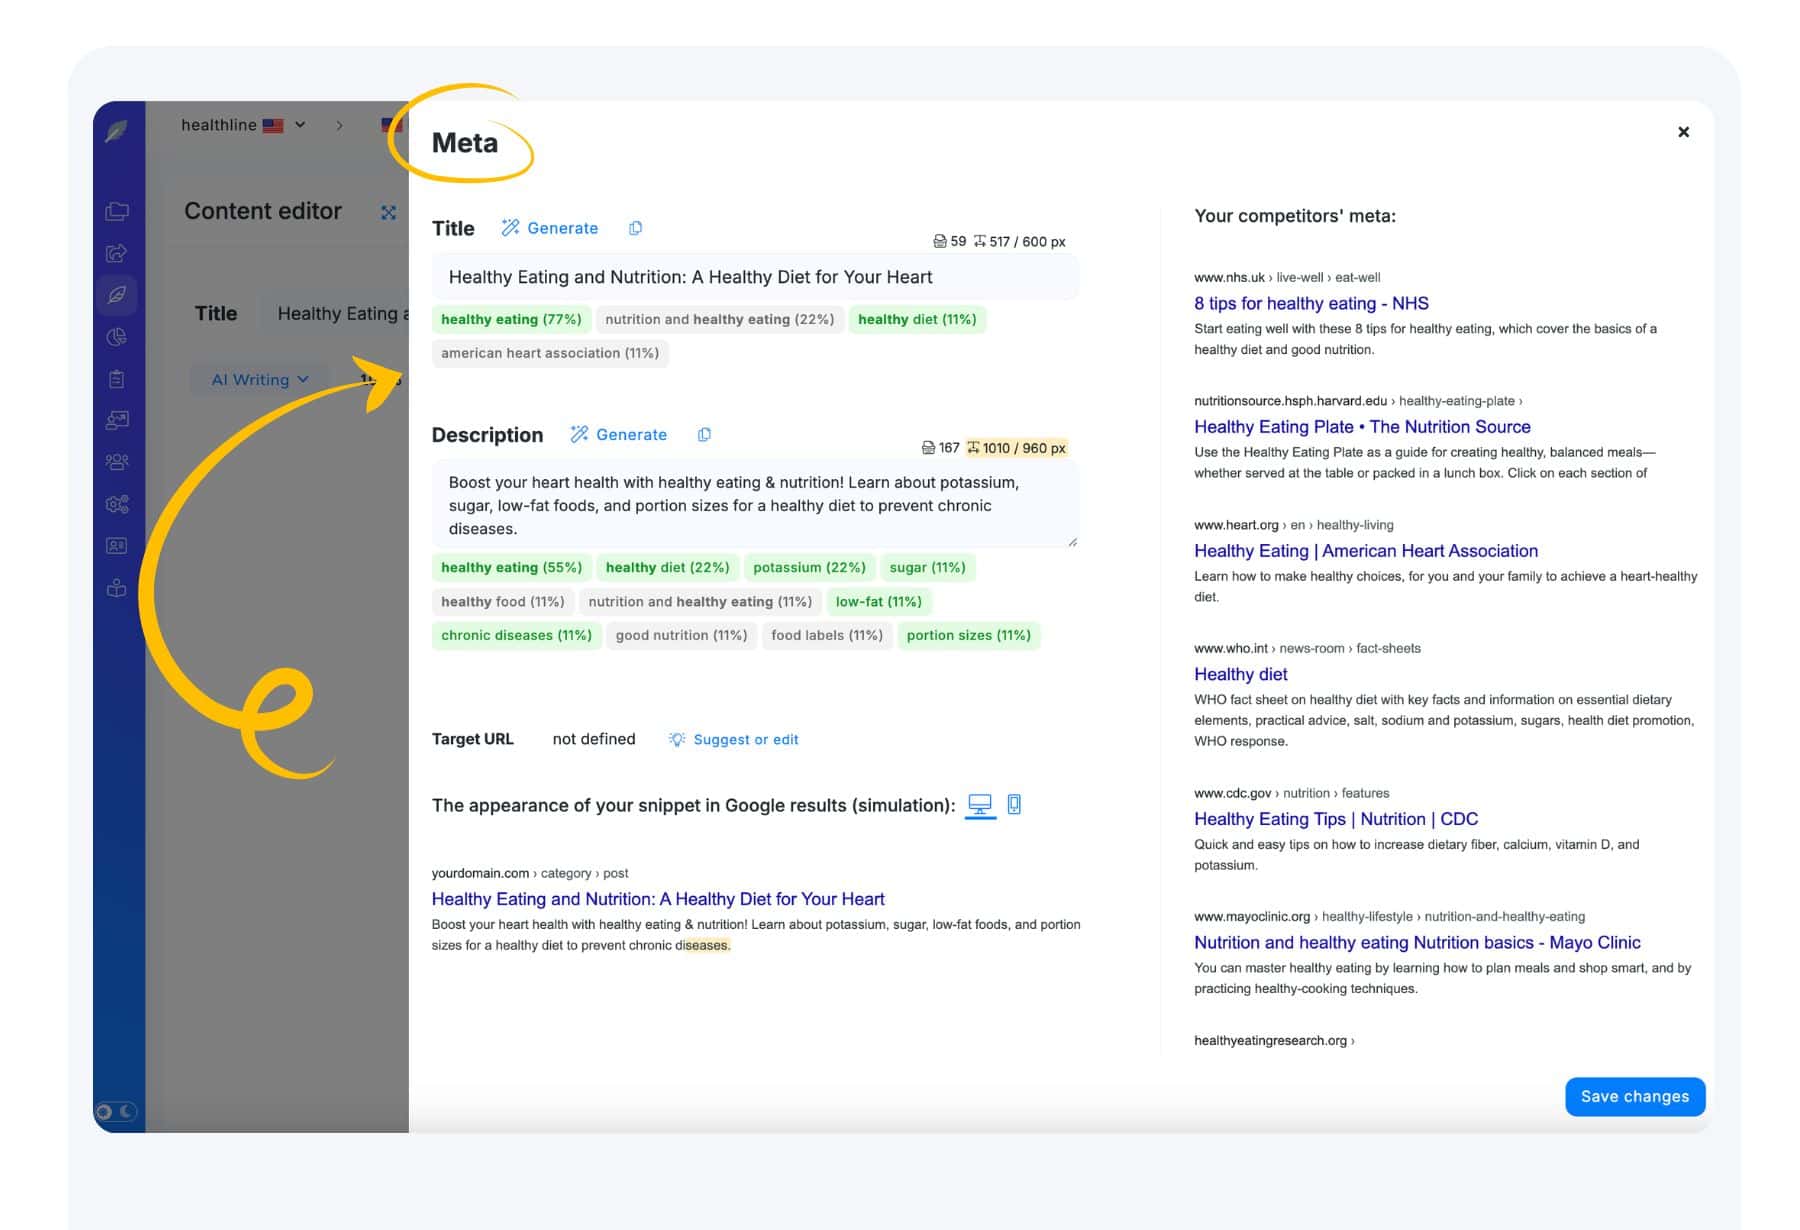Expand the healthline project dropdown
Viewport: 1800px width, 1230px height.
(x=243, y=125)
